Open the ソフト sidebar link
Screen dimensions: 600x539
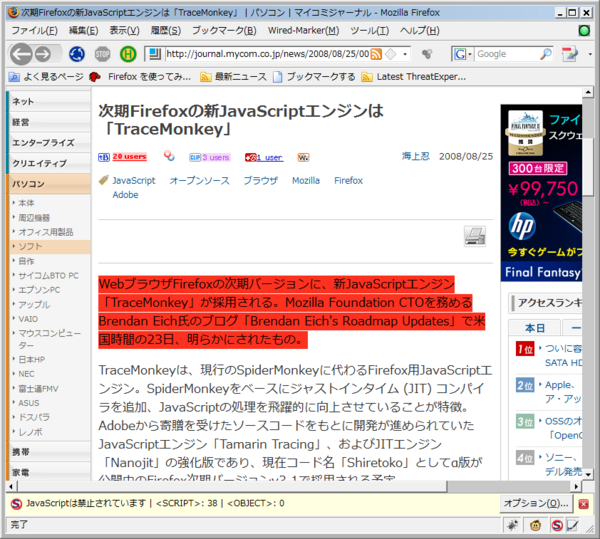point(30,247)
